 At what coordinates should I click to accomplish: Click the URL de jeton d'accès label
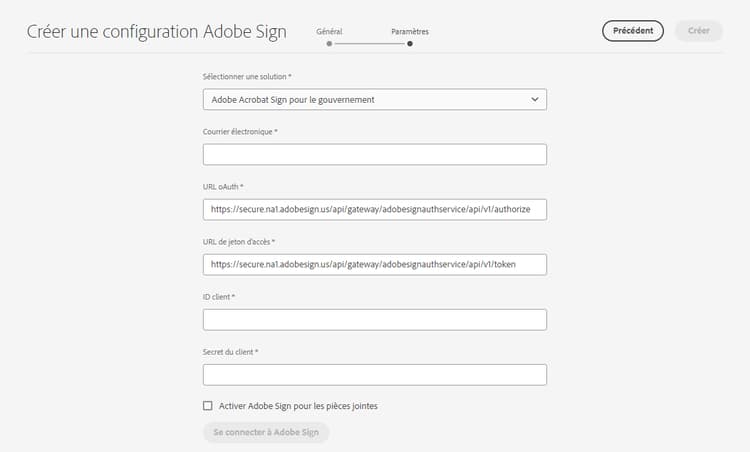(239, 242)
